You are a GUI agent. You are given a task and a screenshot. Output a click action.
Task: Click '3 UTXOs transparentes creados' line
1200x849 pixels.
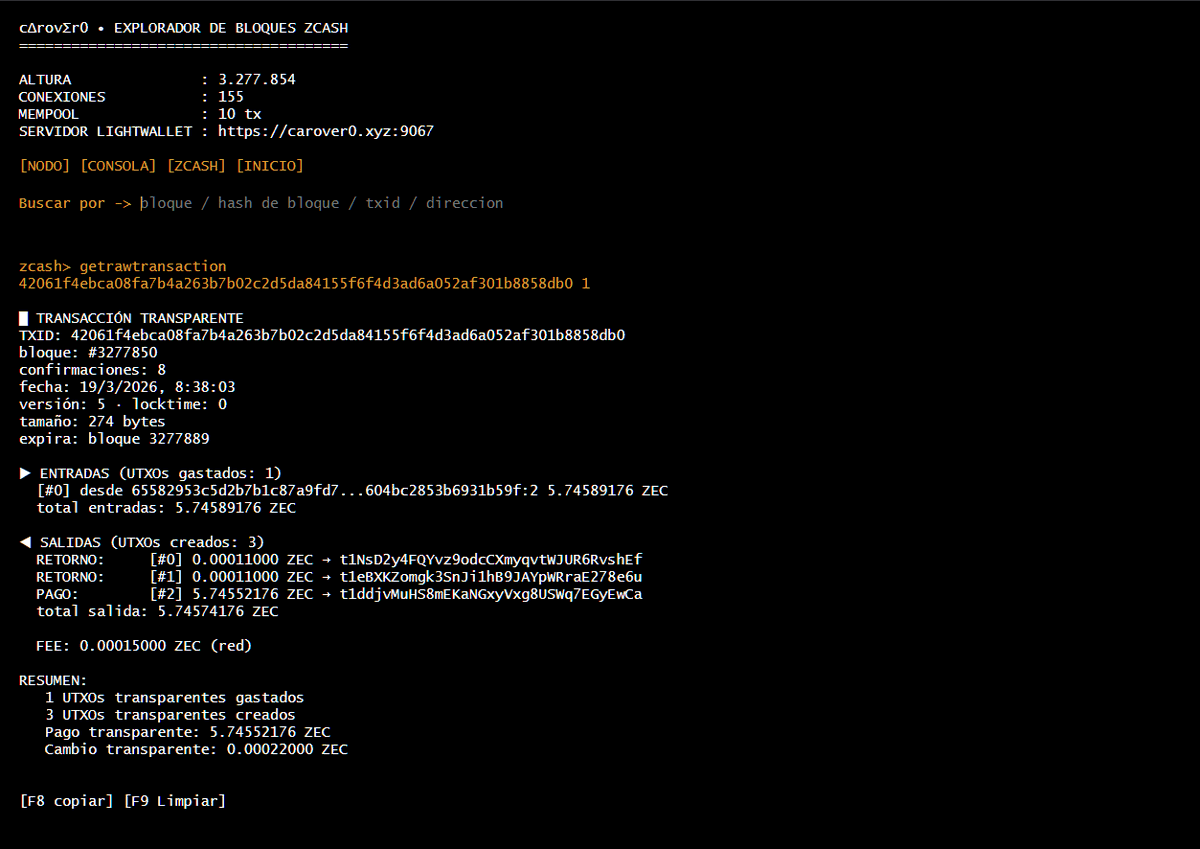(x=170, y=715)
